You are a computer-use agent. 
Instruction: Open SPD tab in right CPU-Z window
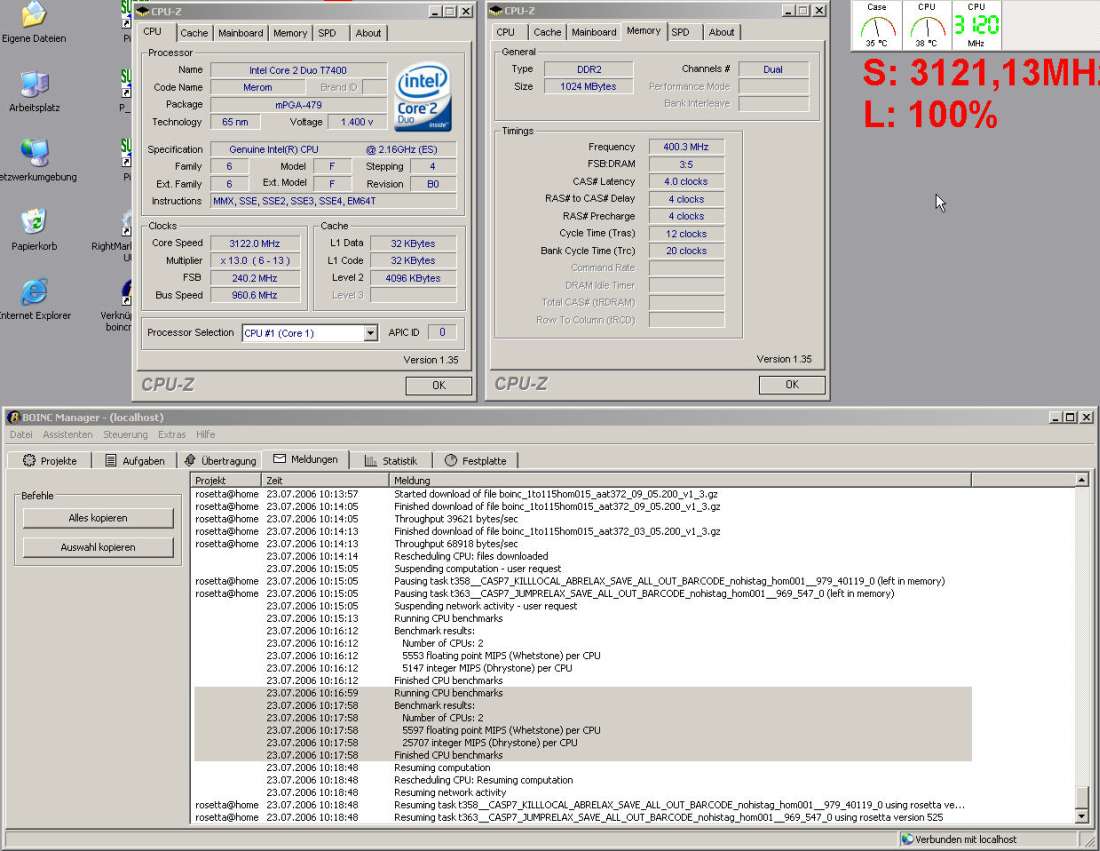[x=680, y=32]
